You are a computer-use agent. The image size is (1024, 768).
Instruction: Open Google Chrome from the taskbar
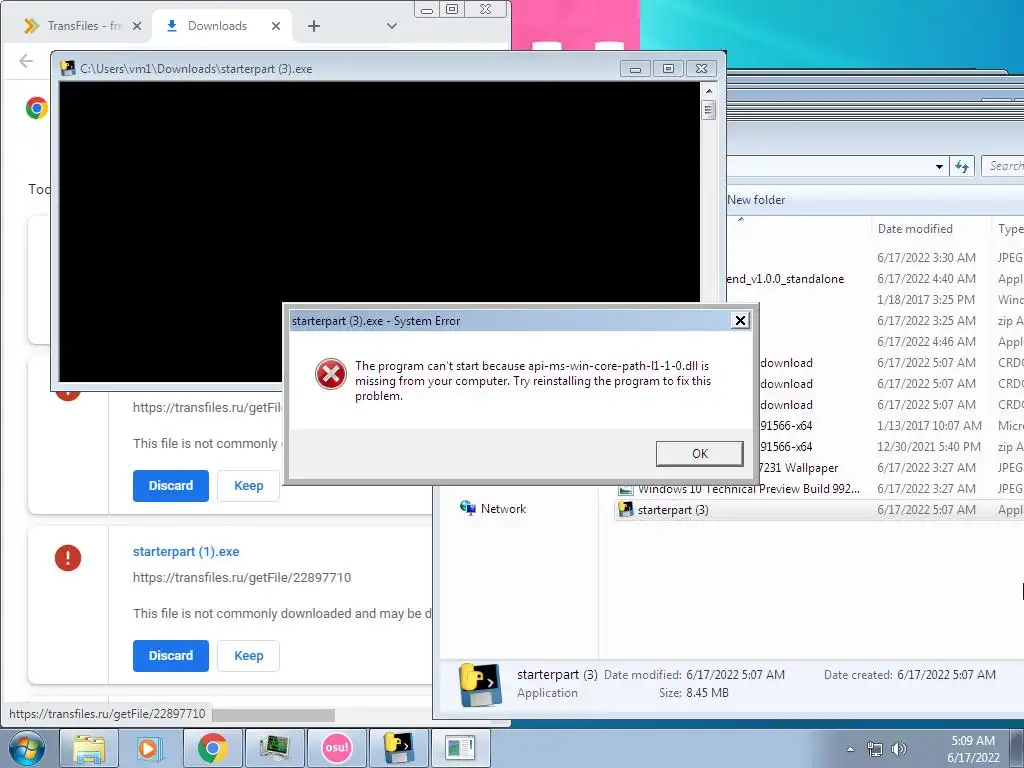click(213, 748)
